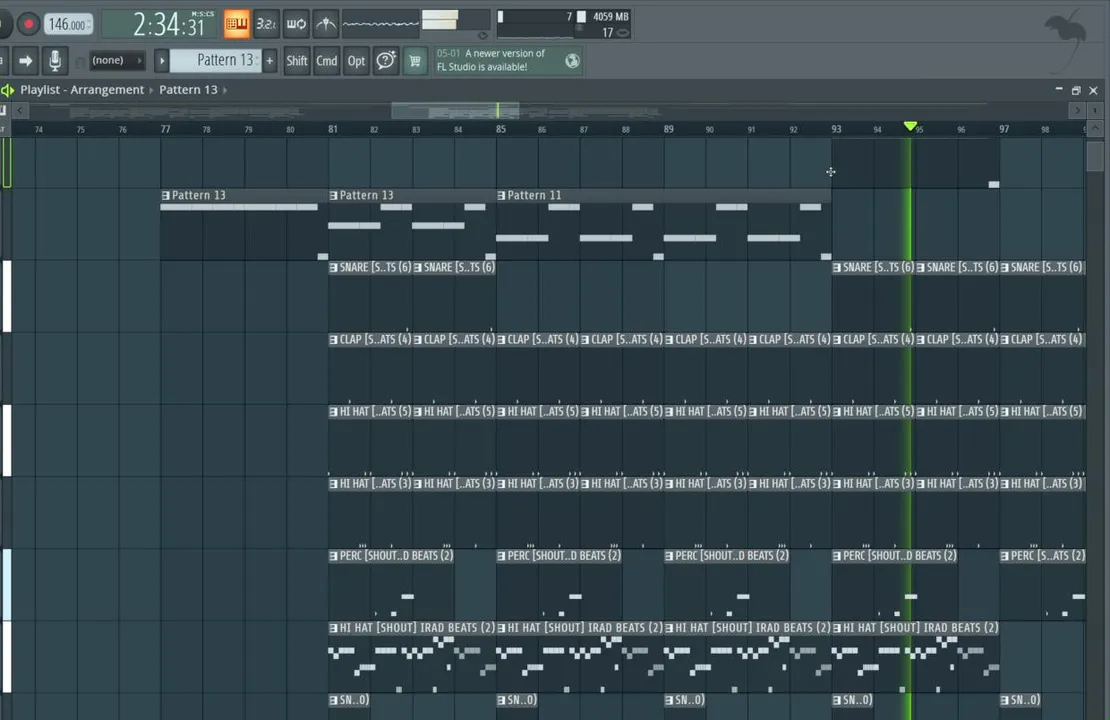The width and height of the screenshot is (1110, 720).
Task: Click the red Record button
Action: click(x=28, y=24)
